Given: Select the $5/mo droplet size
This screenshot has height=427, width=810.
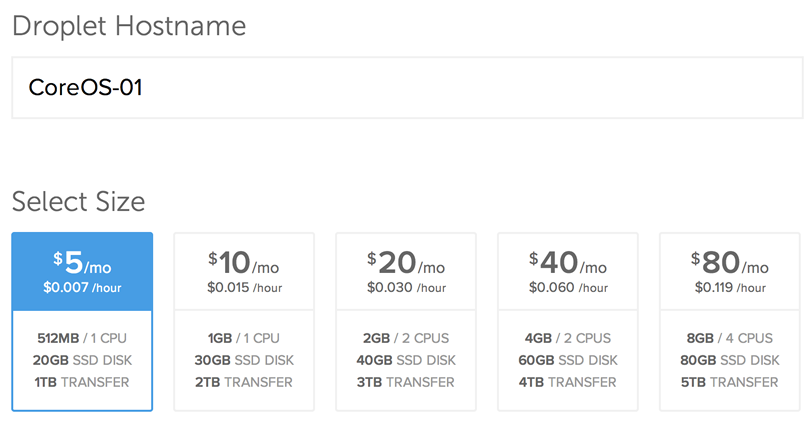Looking at the screenshot, I should [x=82, y=264].
